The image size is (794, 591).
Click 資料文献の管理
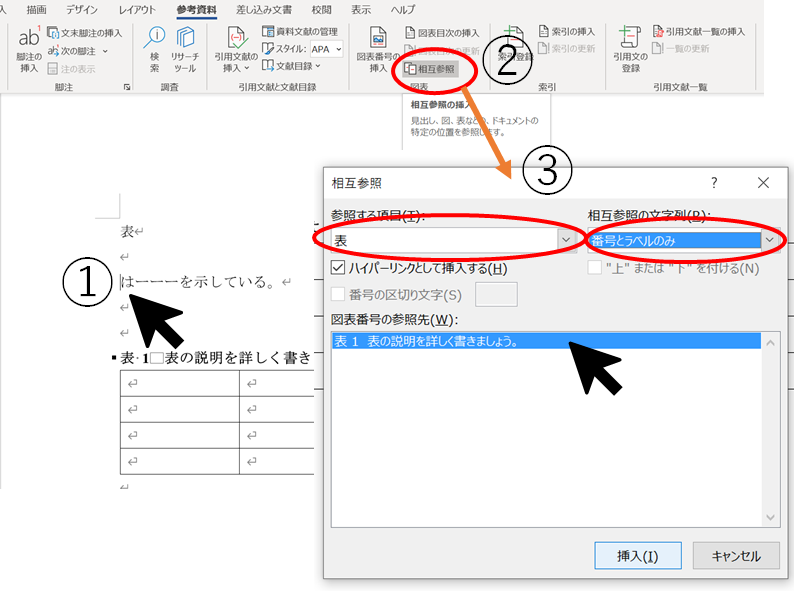(x=300, y=31)
